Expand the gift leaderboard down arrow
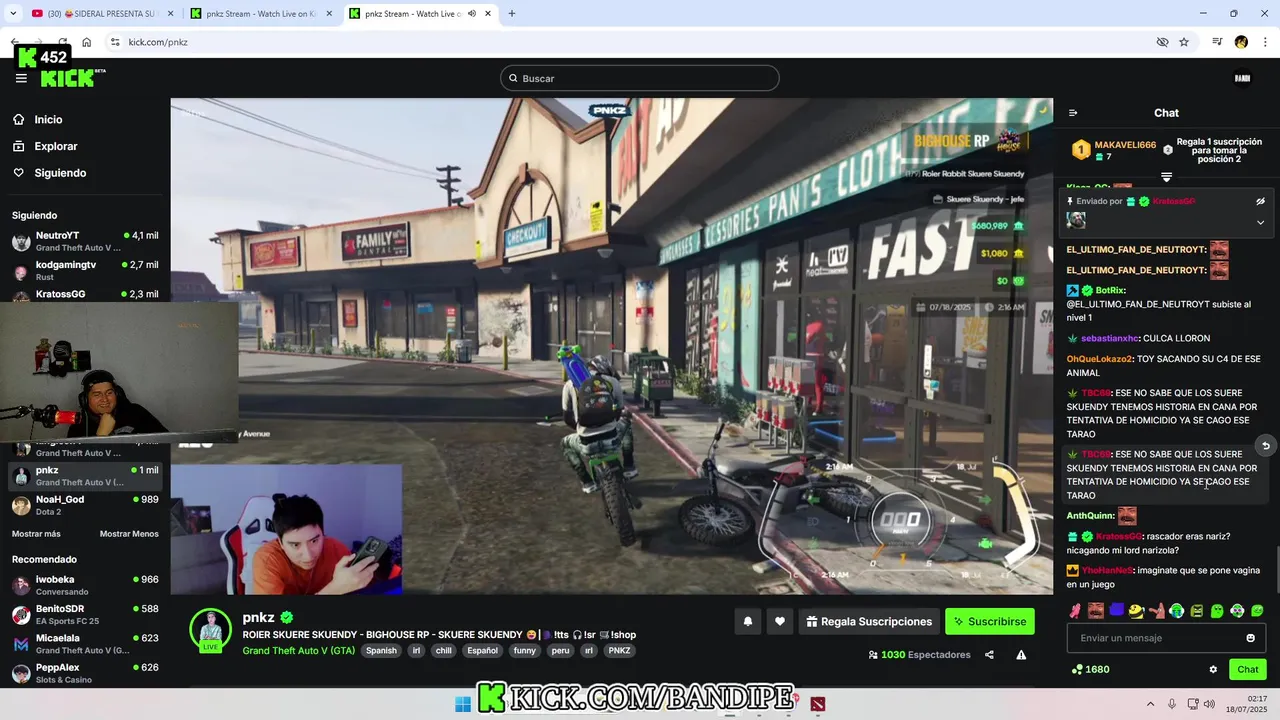 pyautogui.click(x=1166, y=177)
